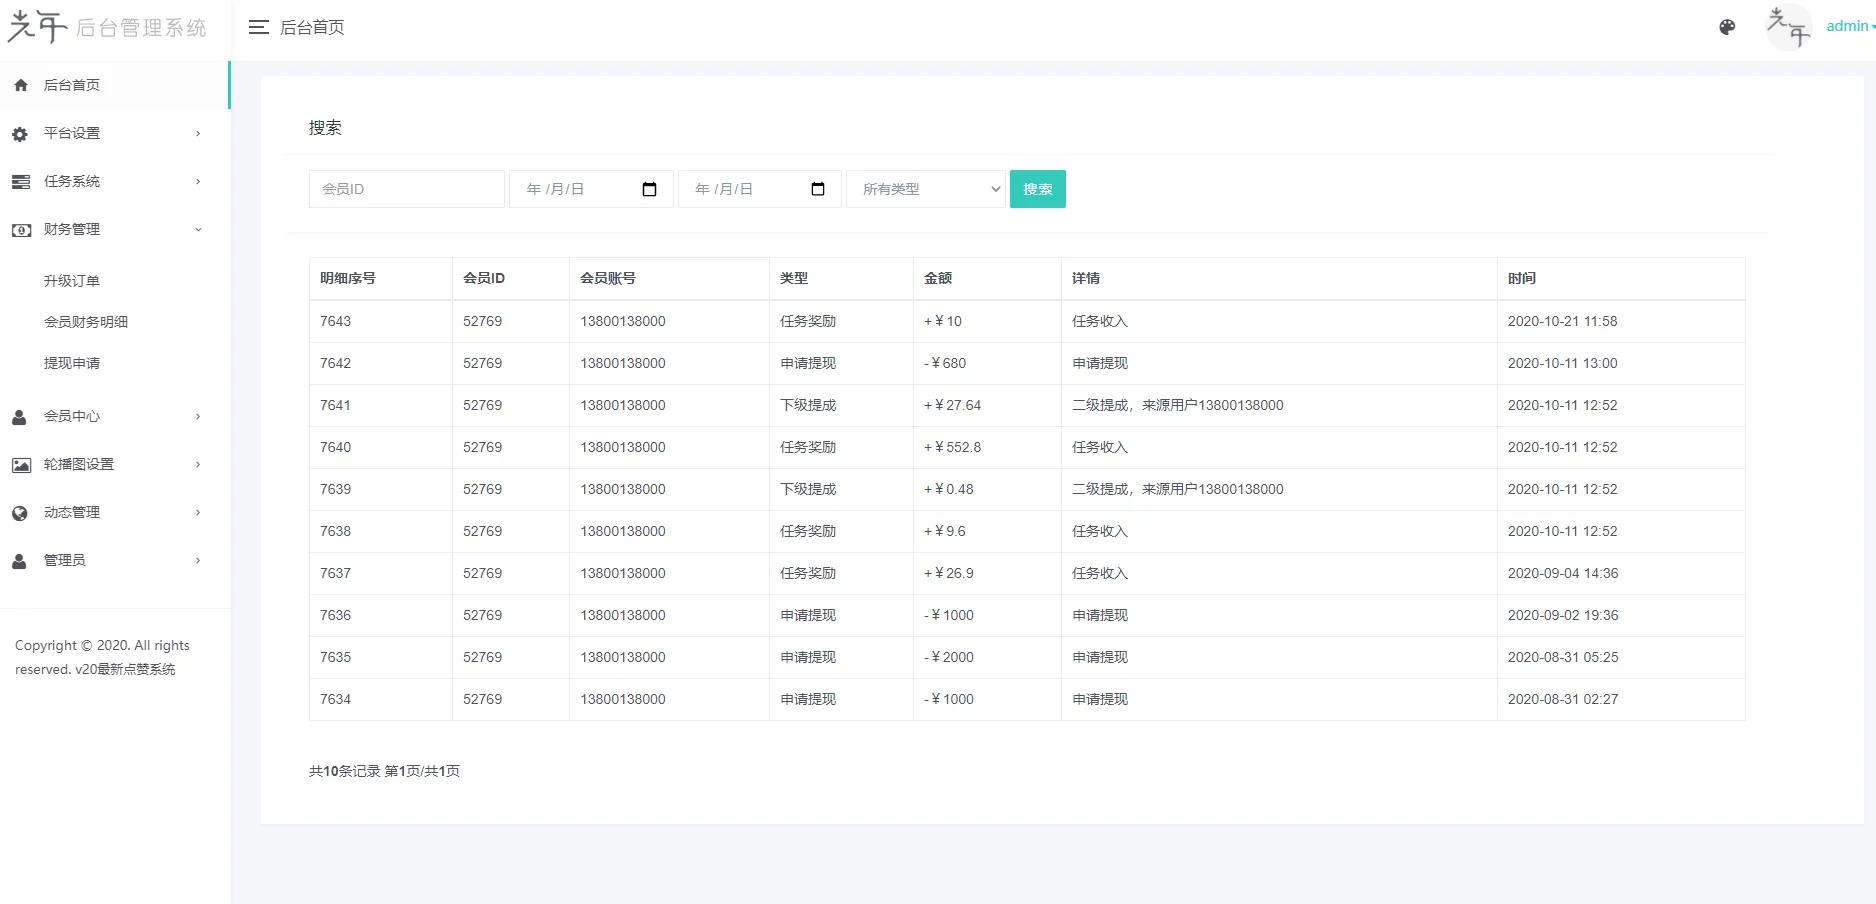Click the hamburger menu icon in header

tap(259, 28)
